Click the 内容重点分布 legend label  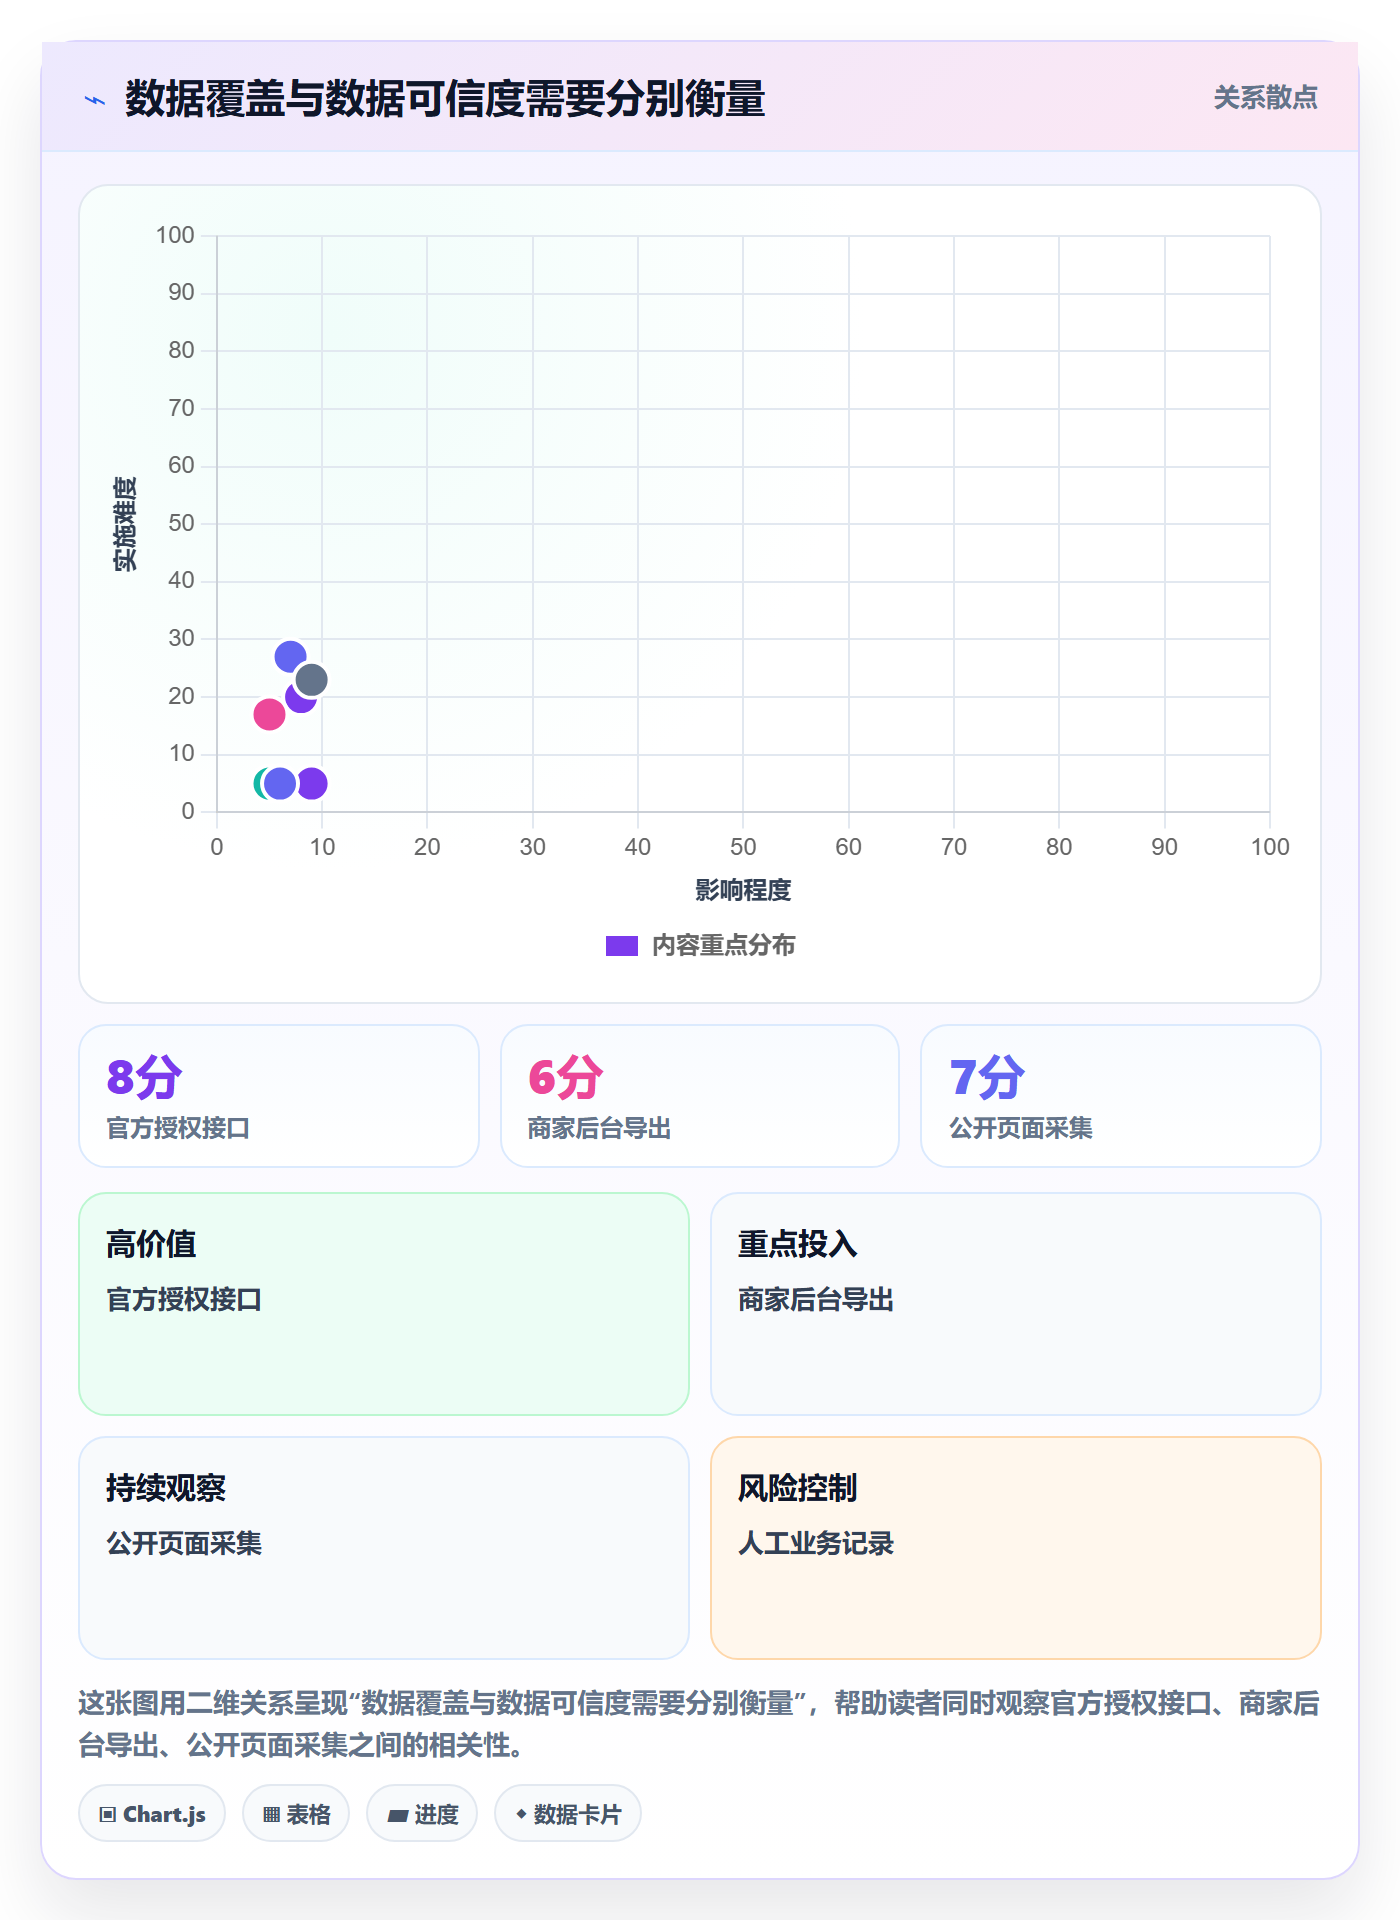pos(723,946)
